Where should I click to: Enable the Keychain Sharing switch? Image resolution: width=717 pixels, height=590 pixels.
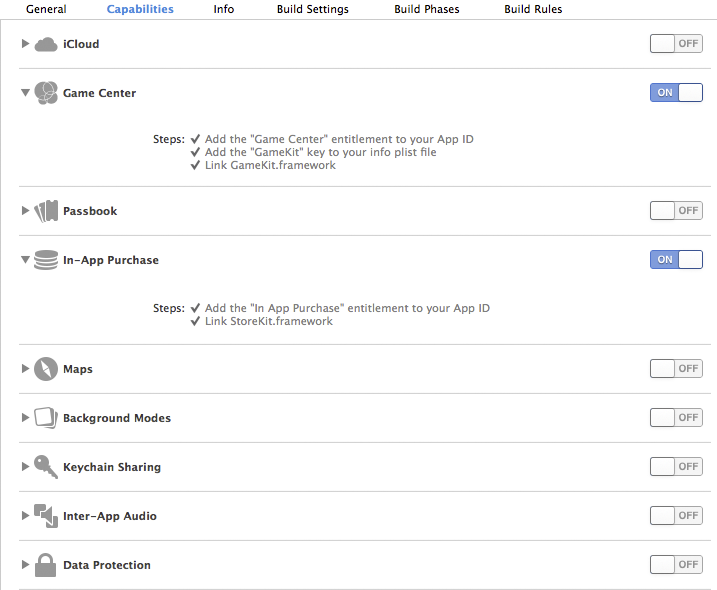[x=676, y=466]
